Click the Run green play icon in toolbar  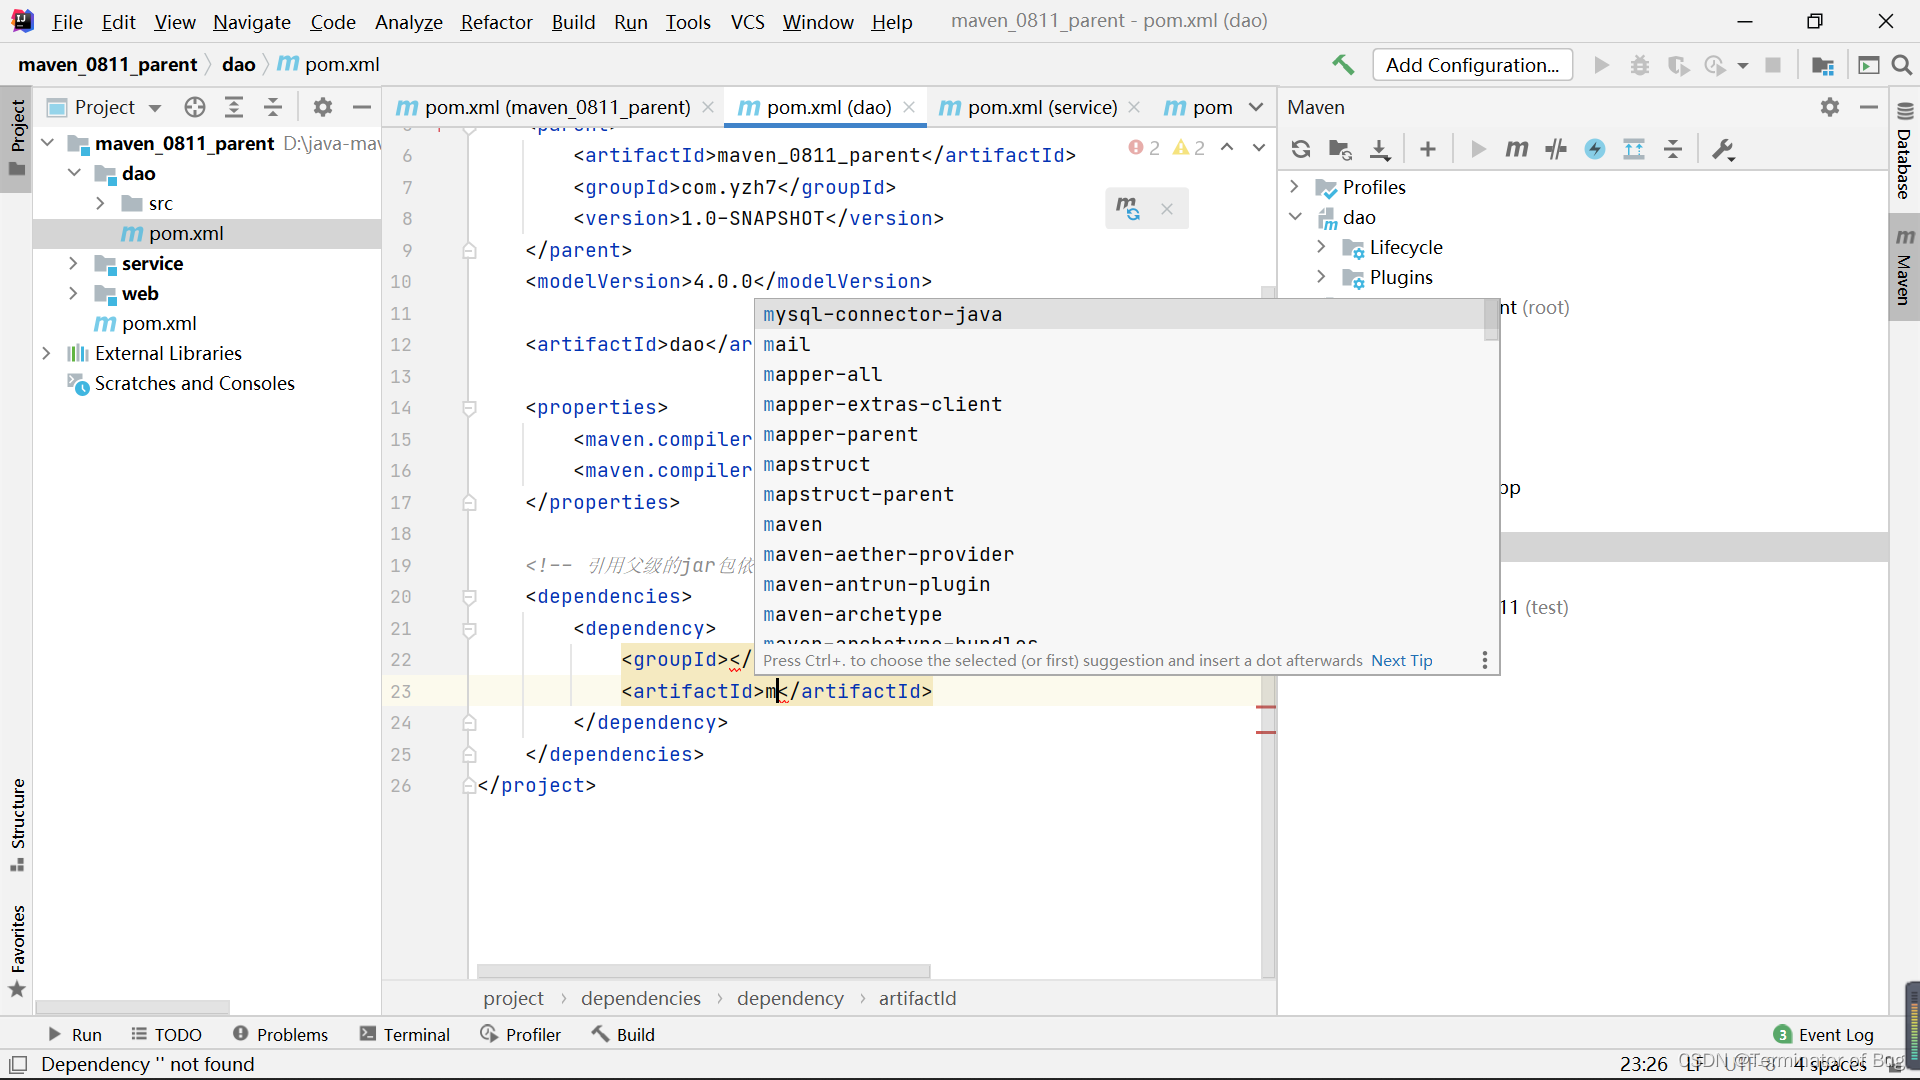pos(1601,65)
